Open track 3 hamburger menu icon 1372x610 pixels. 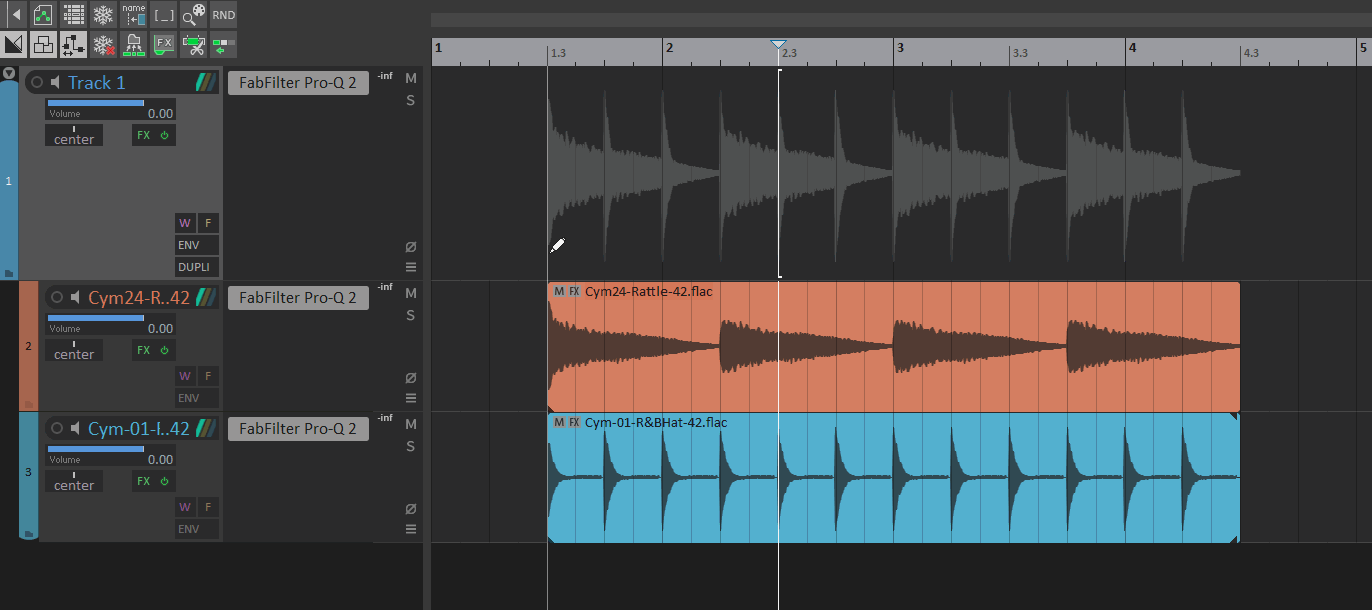(411, 529)
